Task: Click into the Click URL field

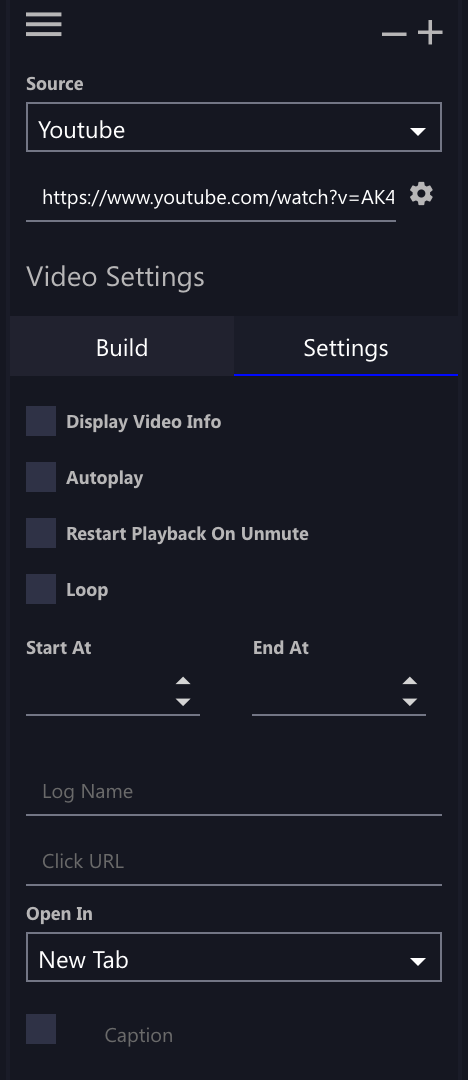Action: (234, 861)
